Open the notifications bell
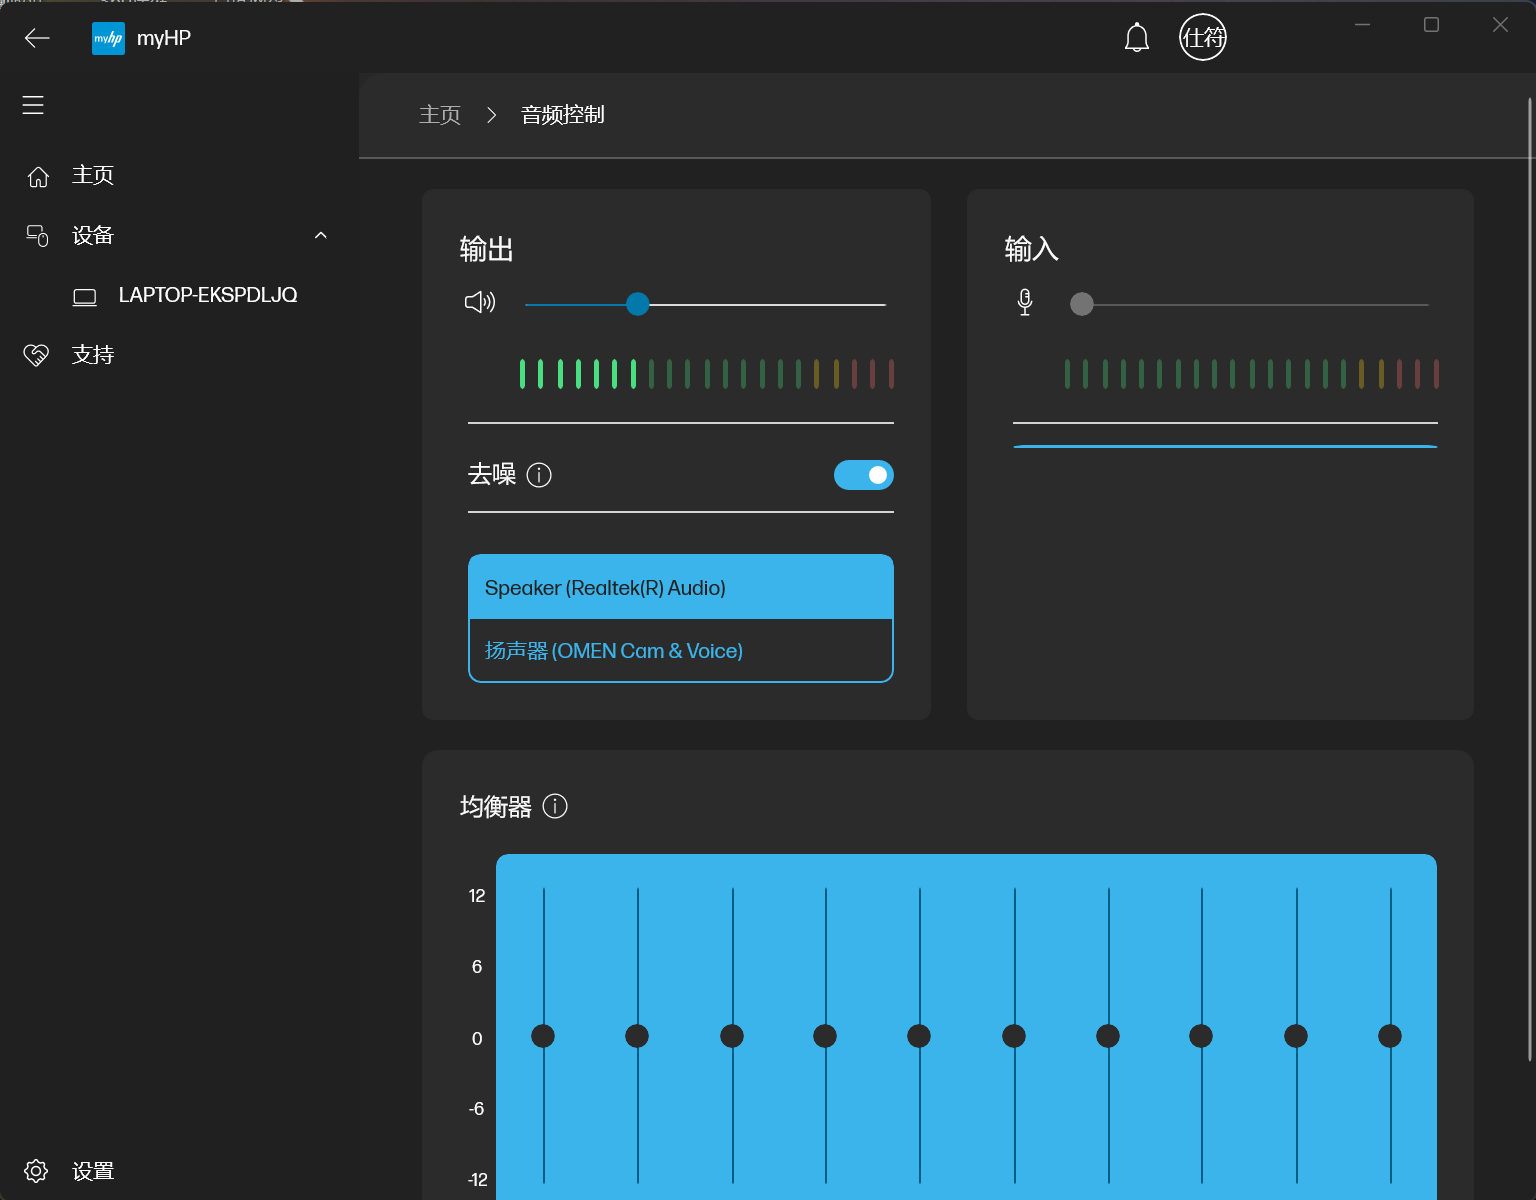 point(1137,38)
